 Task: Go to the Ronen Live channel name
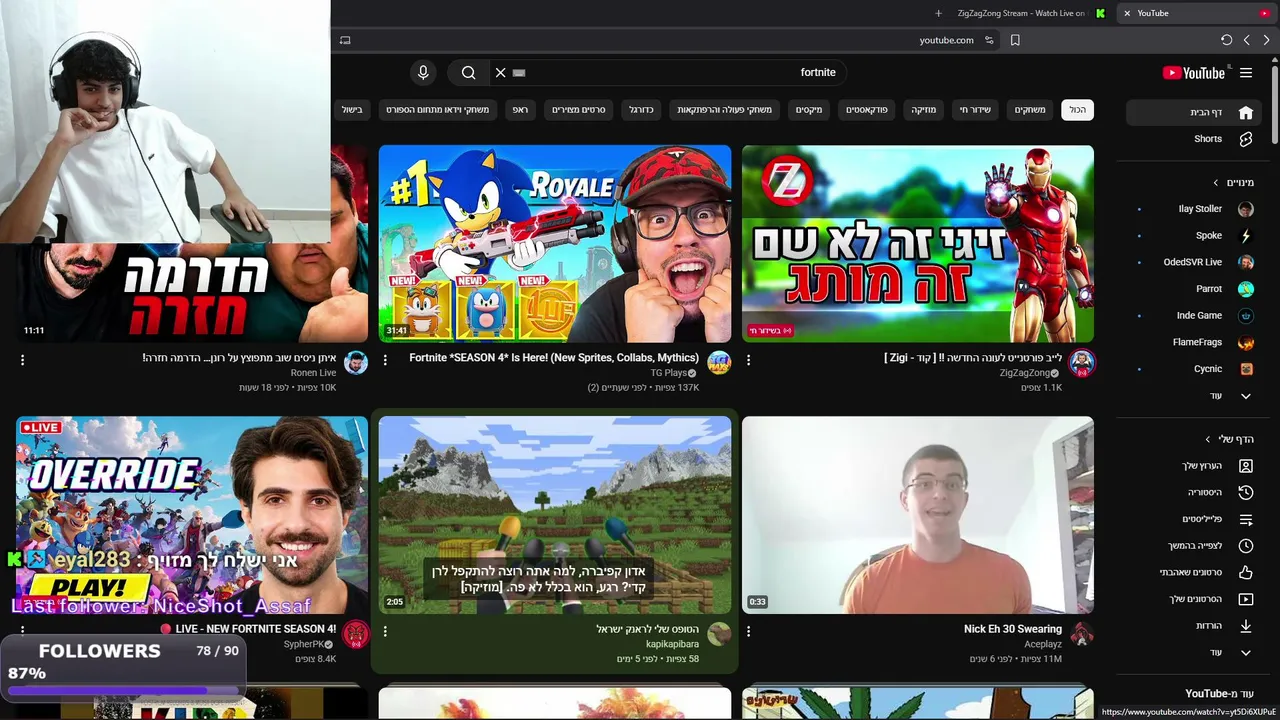[313, 373]
